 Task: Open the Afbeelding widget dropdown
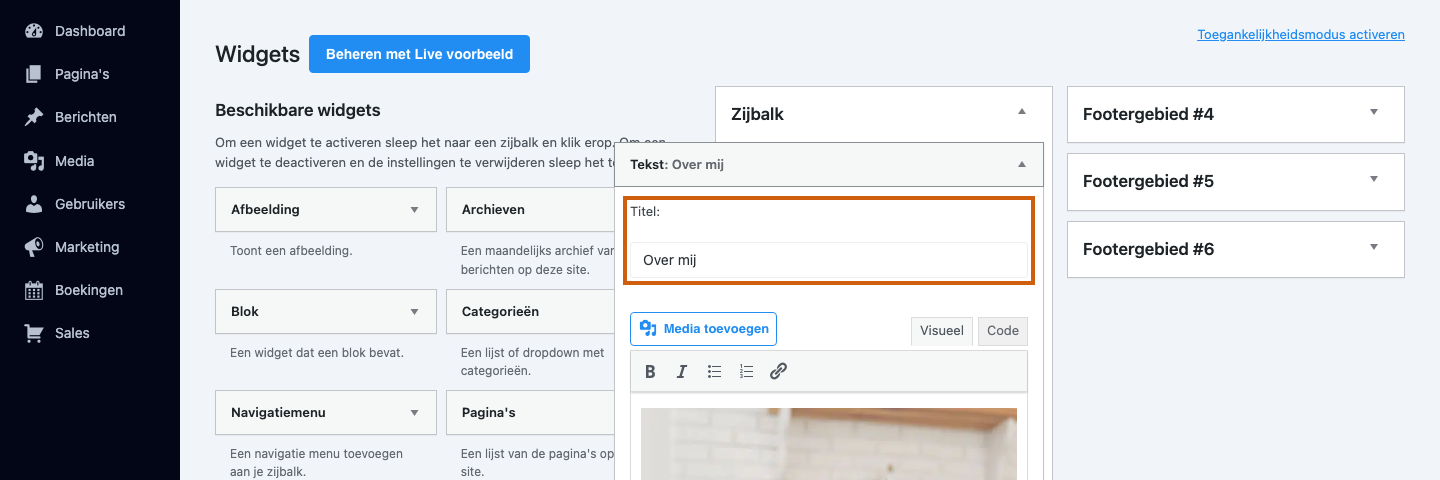(414, 210)
